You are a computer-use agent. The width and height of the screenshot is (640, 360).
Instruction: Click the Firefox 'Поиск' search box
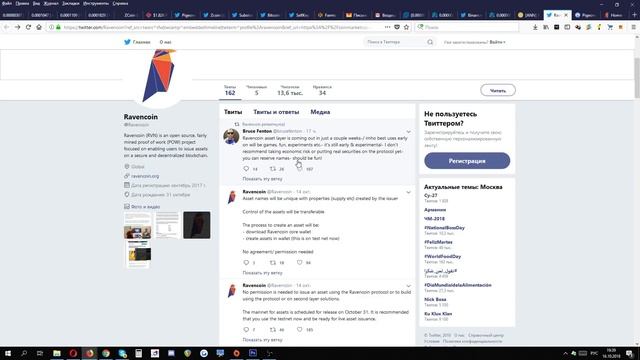tap(467, 27)
